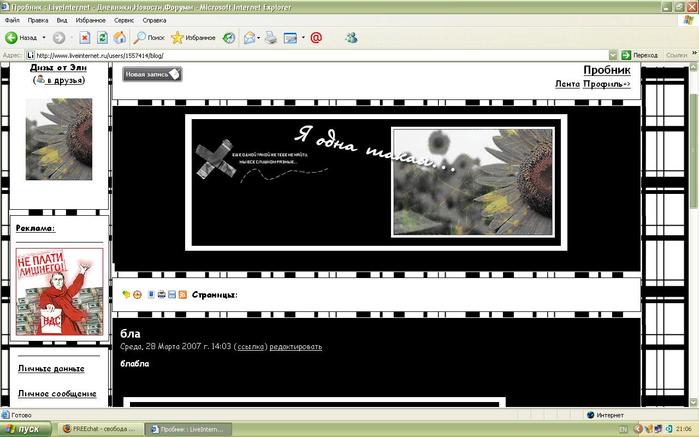Open the Лента link
699x437 pixels.
pyautogui.click(x=567, y=84)
